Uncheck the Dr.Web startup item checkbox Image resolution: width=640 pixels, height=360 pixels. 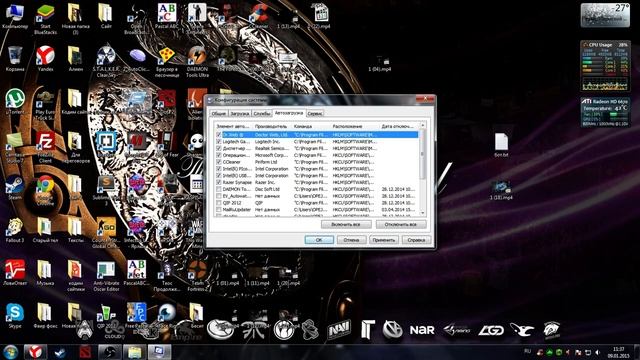pos(219,135)
